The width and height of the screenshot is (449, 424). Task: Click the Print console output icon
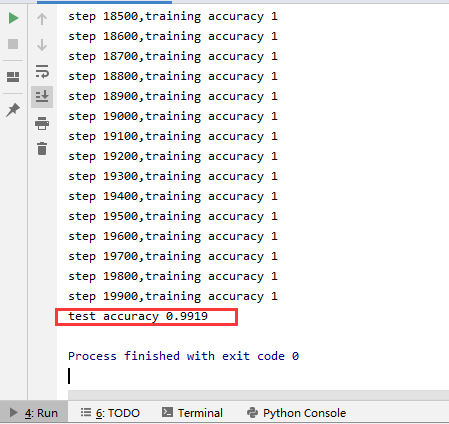coord(42,123)
